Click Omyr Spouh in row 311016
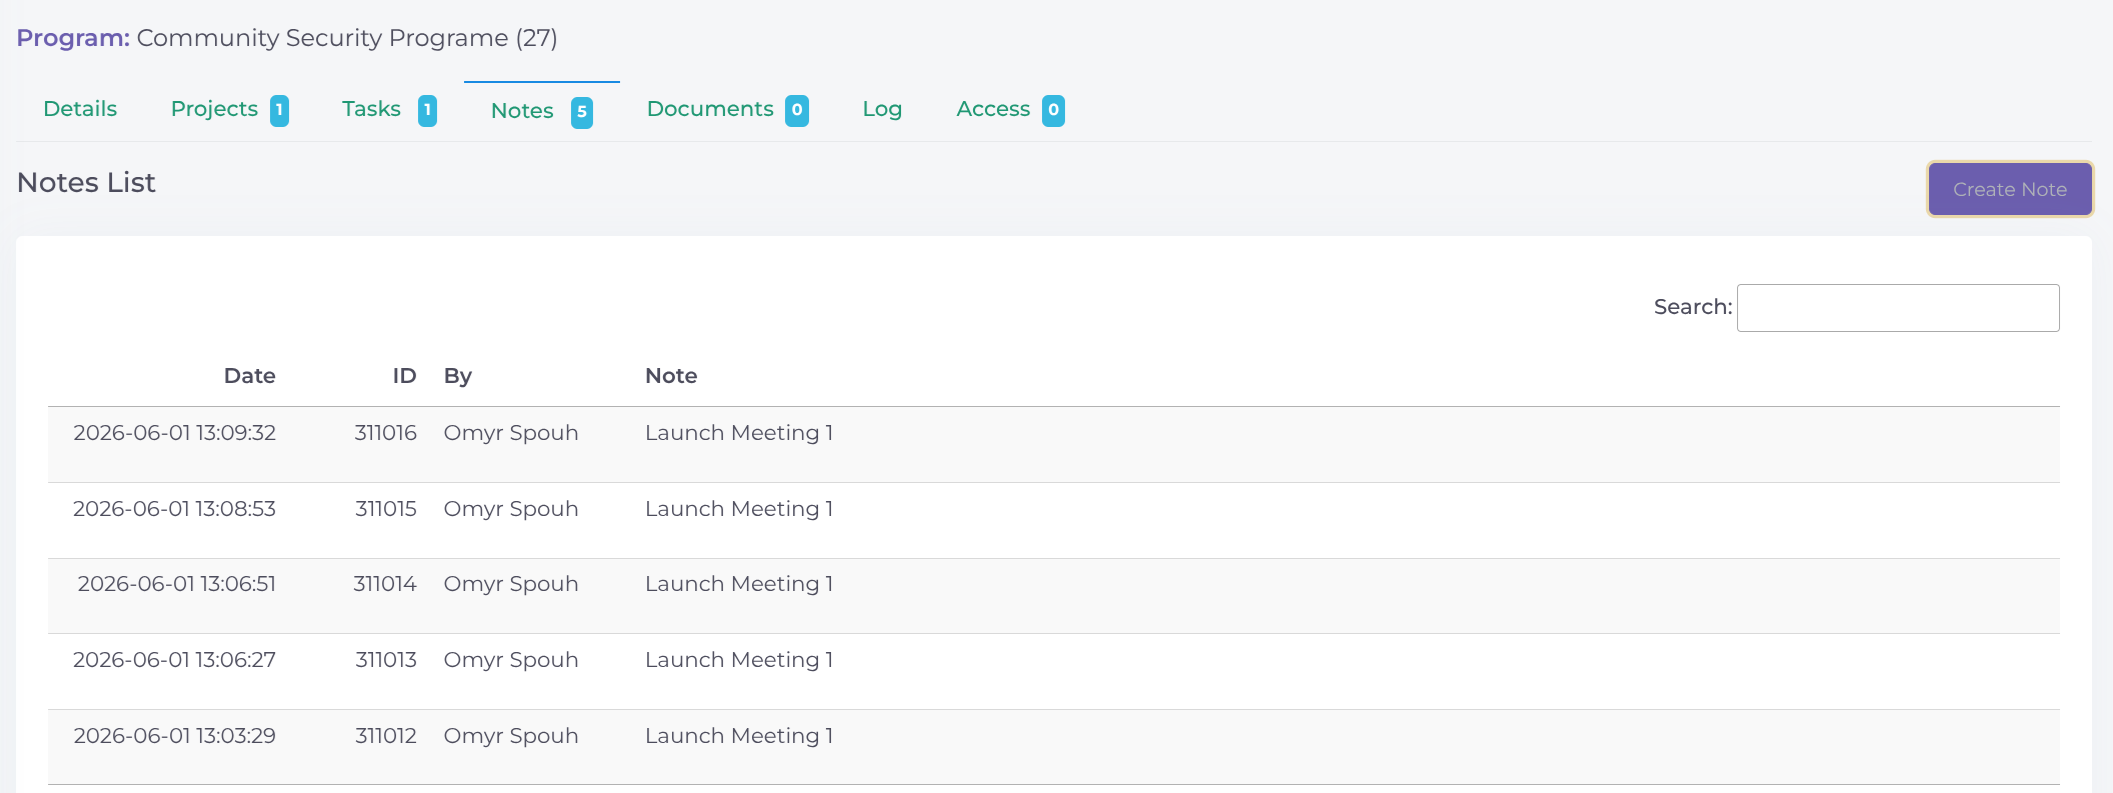Image resolution: width=2113 pixels, height=793 pixels. tap(511, 433)
